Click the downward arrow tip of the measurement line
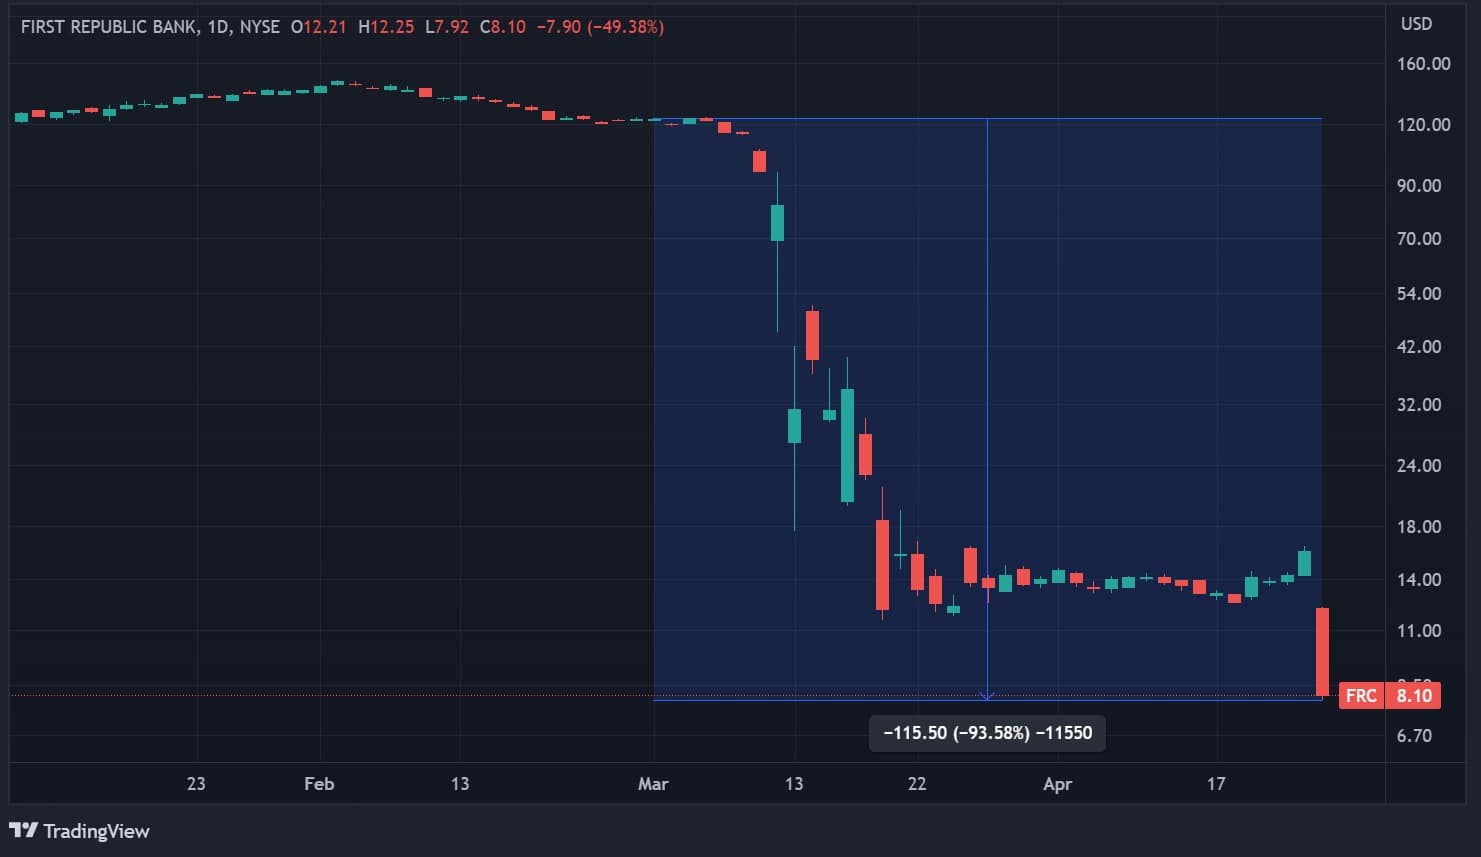 coord(988,696)
